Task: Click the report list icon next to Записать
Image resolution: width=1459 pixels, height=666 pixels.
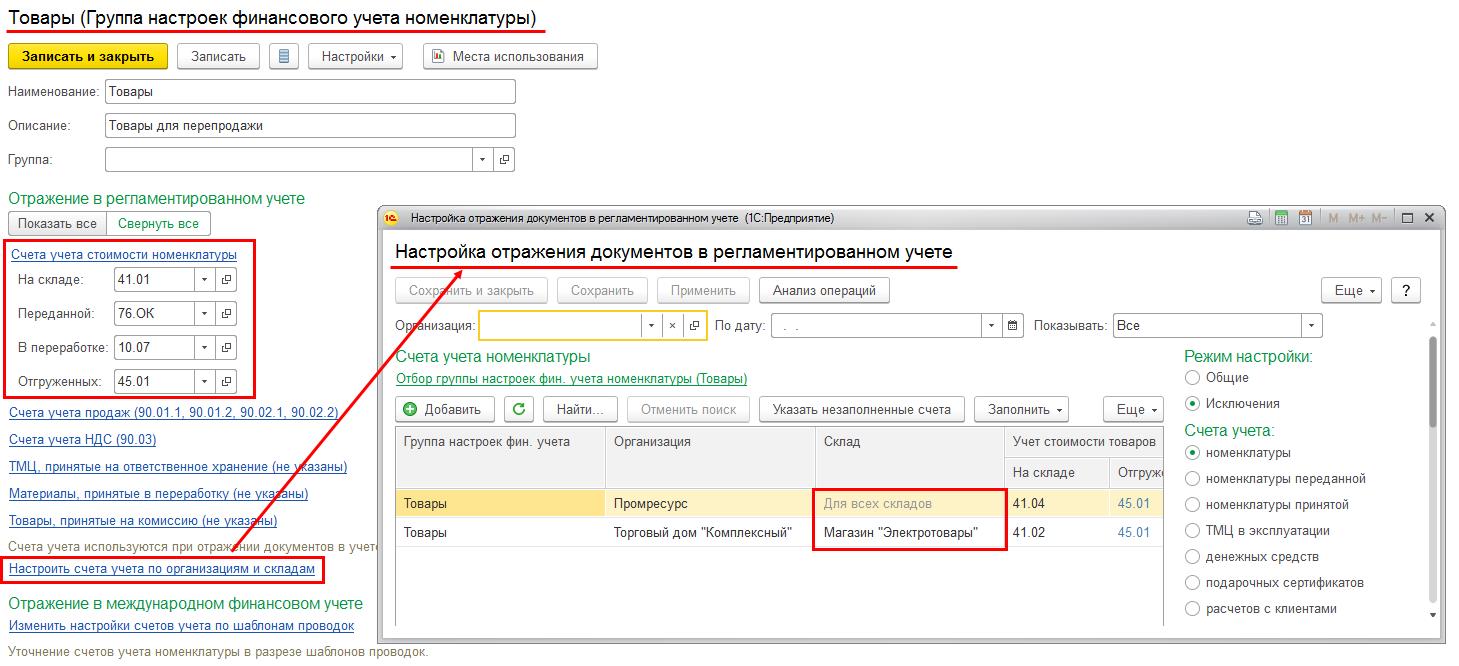Action: [x=284, y=56]
